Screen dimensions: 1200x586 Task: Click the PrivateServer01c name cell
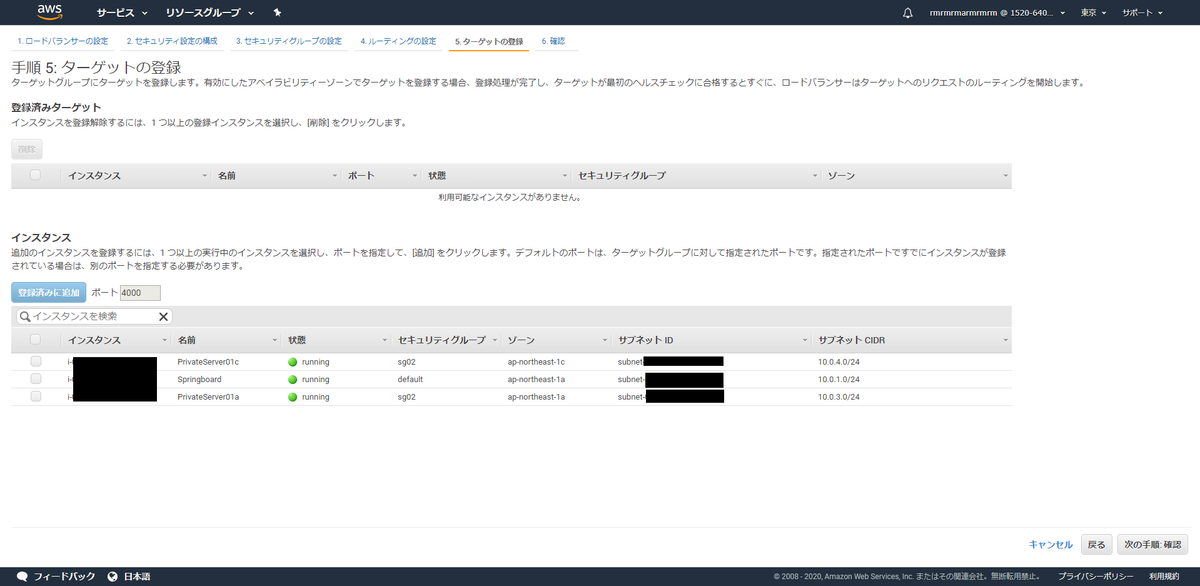pos(208,362)
